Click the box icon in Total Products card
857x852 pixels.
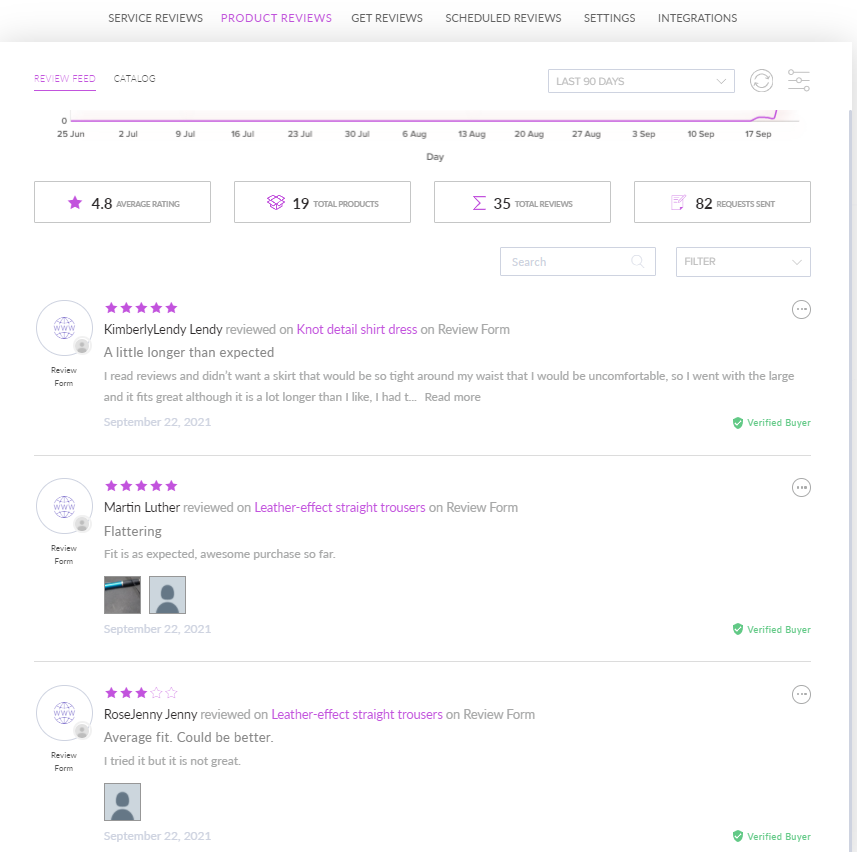point(276,203)
